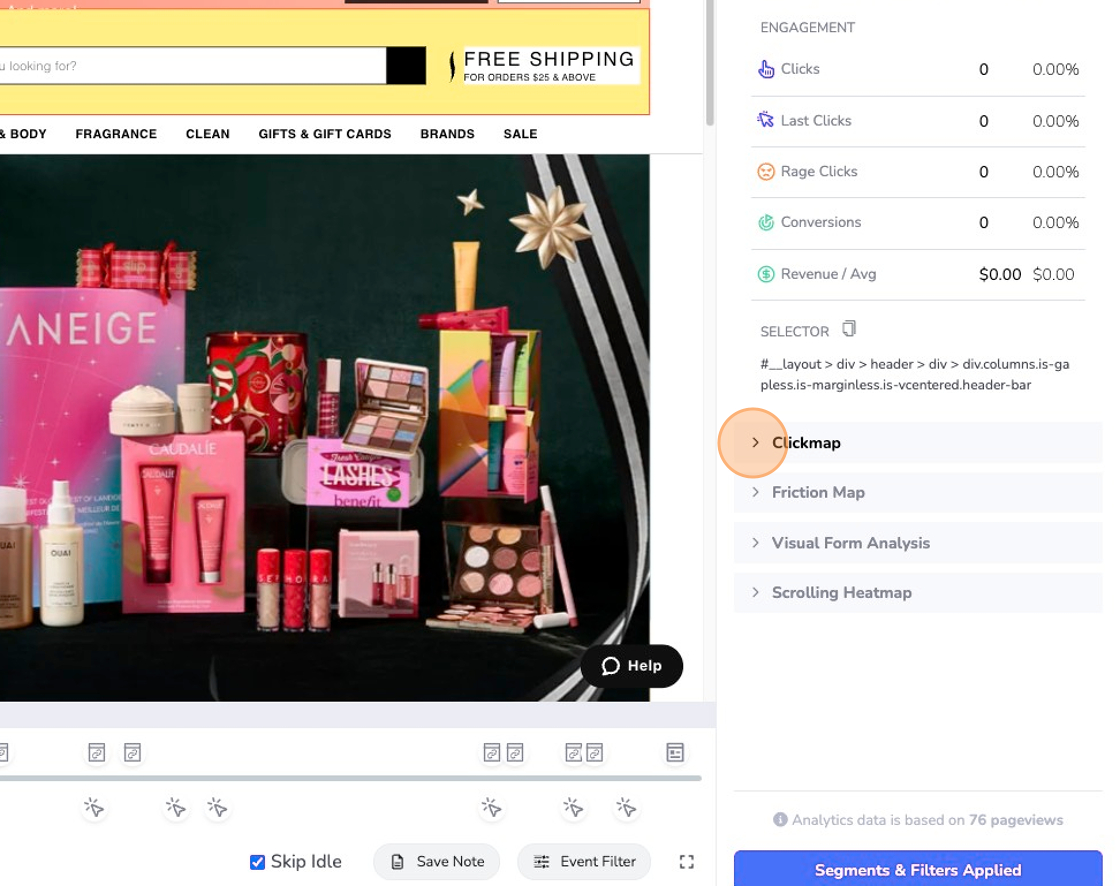Viewport: 1120px width, 886px height.
Task: Expand the Scrolling Heatmap section
Action: click(918, 592)
